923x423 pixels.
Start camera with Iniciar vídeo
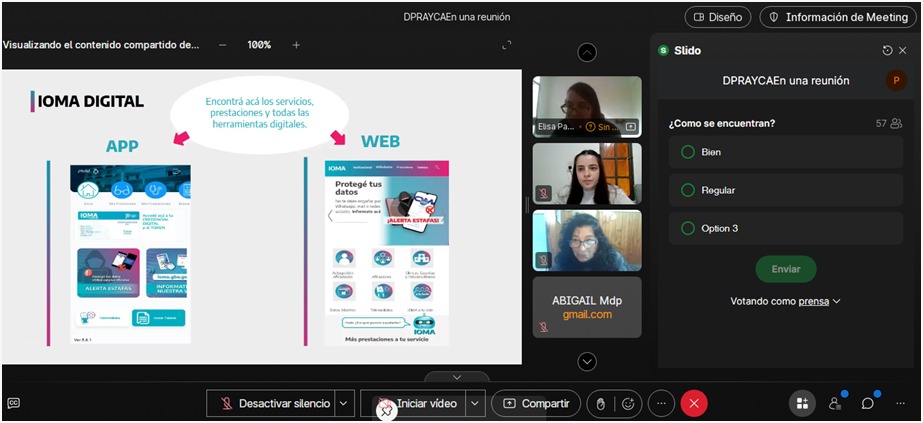point(413,403)
